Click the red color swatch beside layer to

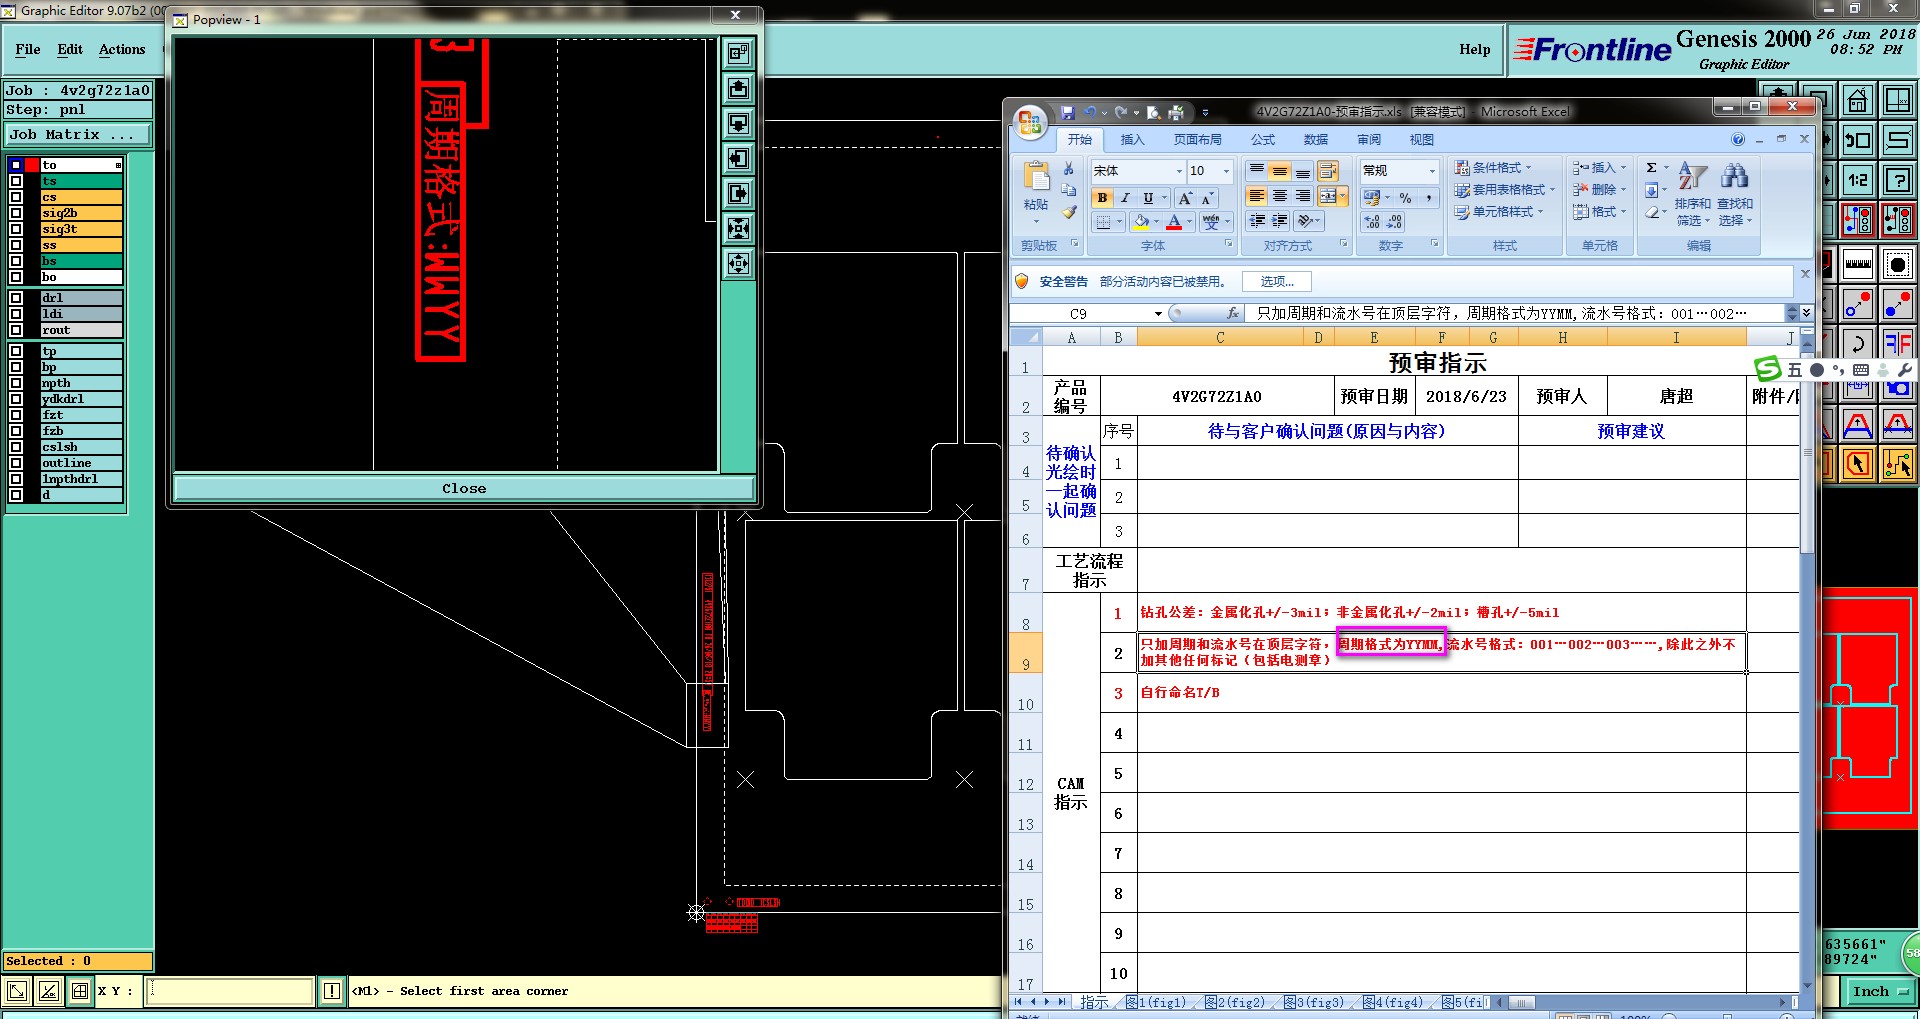[x=32, y=165]
